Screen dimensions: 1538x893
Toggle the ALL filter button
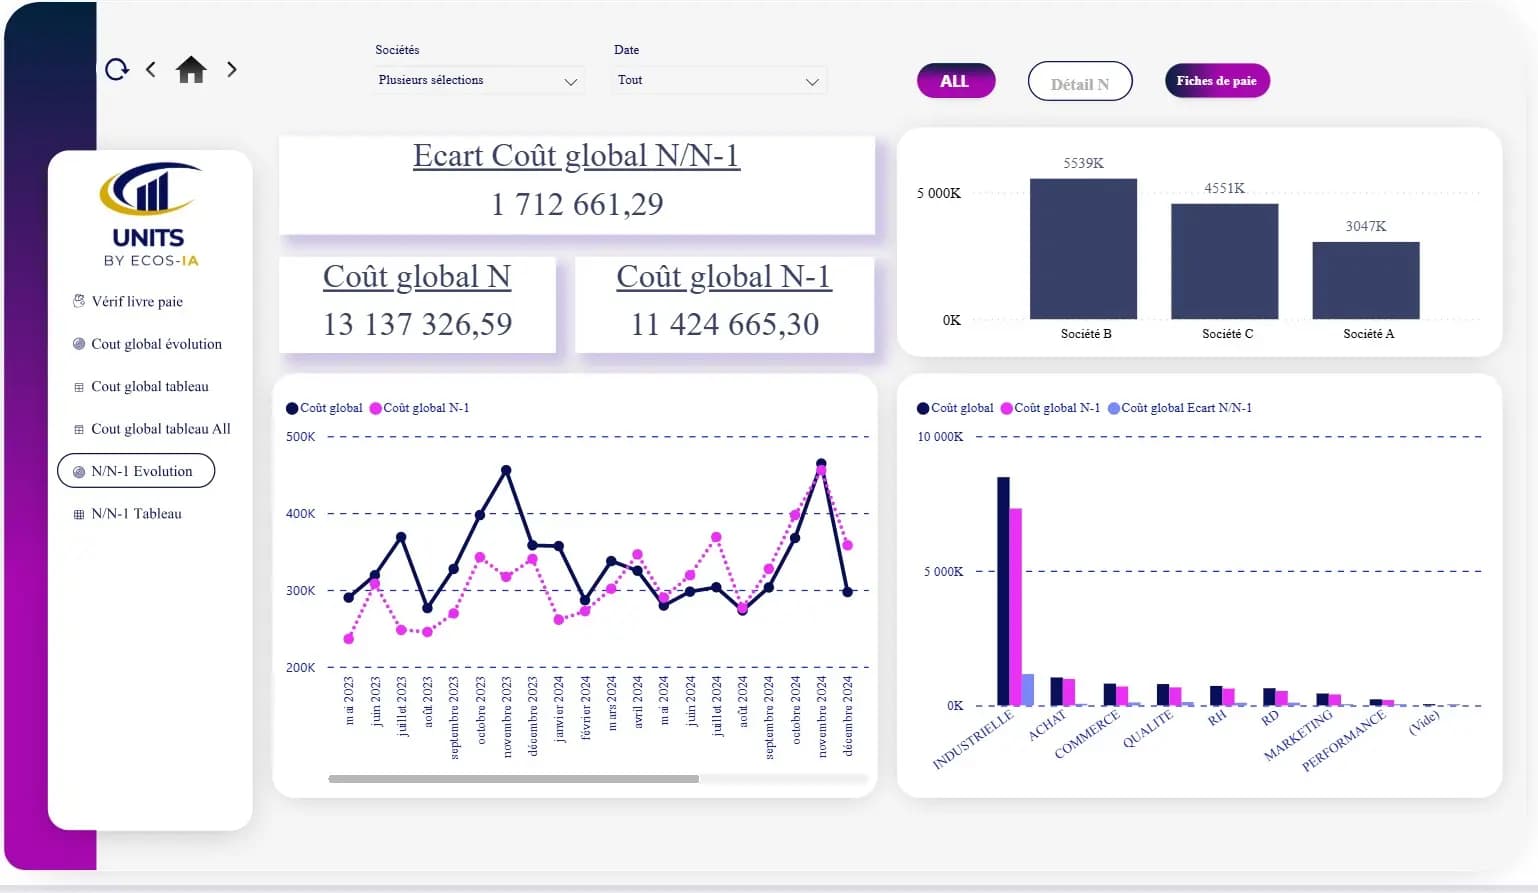(955, 81)
